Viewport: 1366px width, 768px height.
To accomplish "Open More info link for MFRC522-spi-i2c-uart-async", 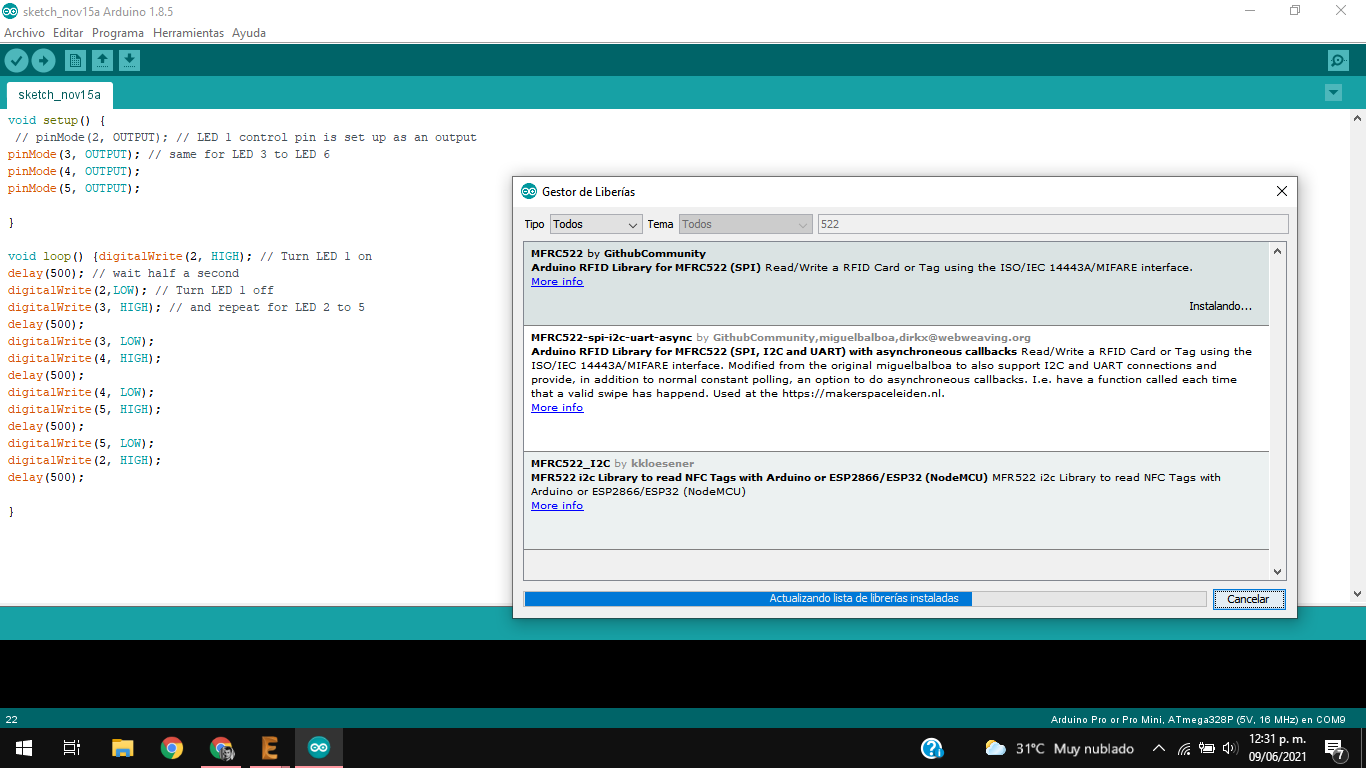I will pos(557,408).
